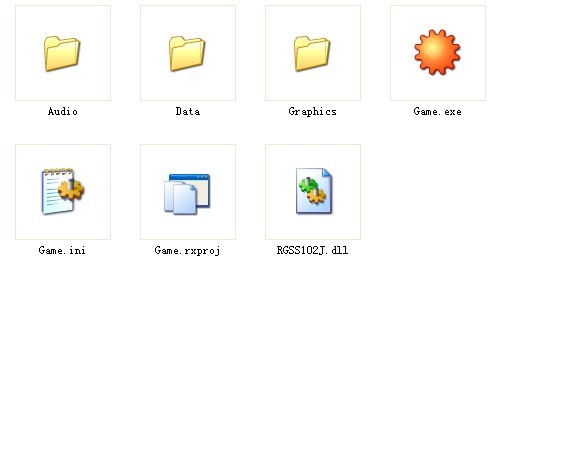Open the Data folder icon
582x458 pixels.
187,53
